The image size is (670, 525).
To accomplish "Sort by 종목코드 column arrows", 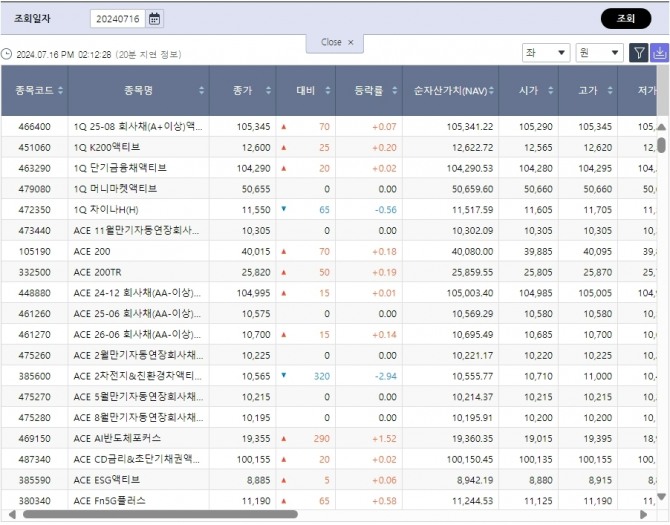I will (x=61, y=91).
